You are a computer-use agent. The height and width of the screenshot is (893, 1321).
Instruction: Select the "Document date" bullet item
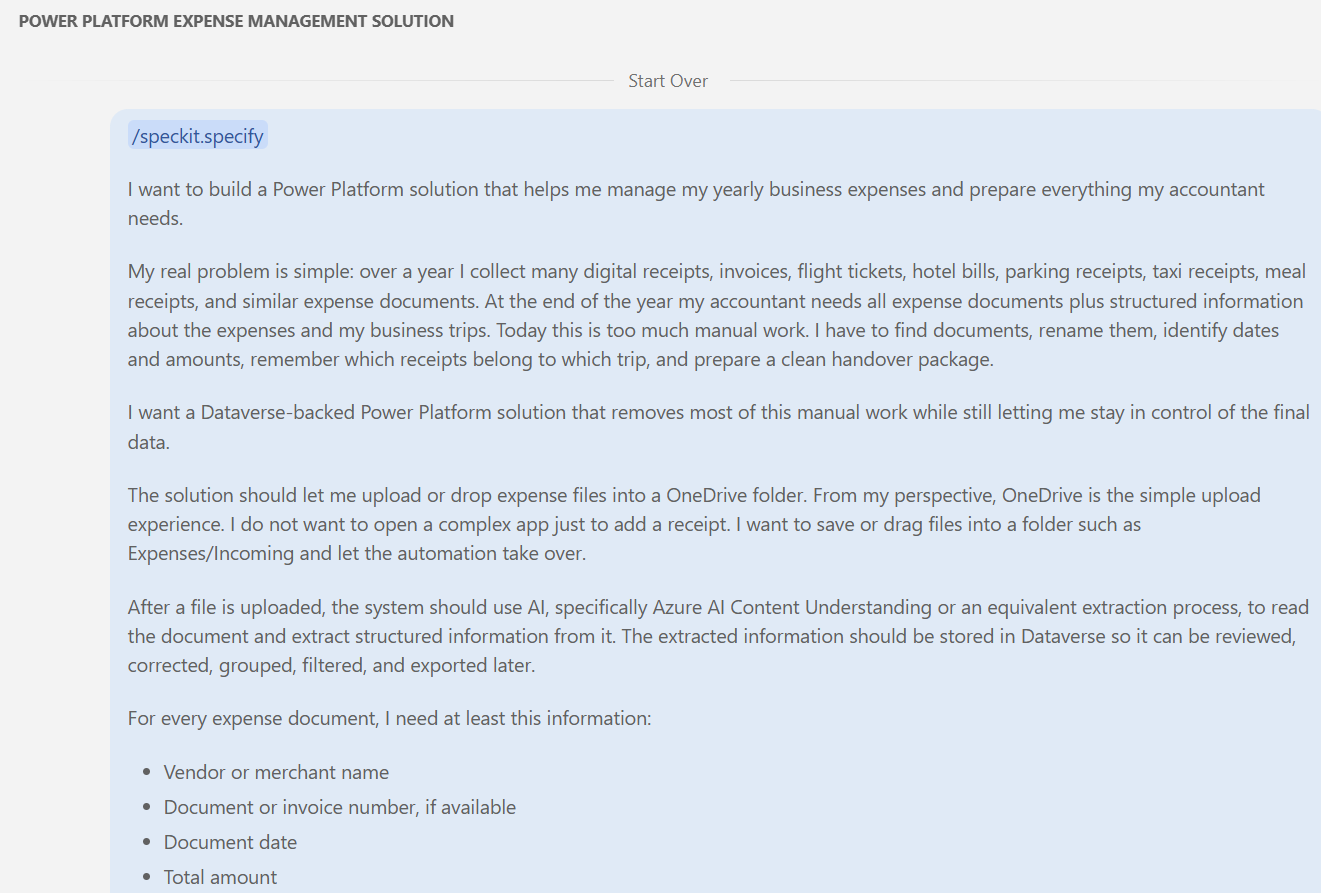[x=230, y=842]
